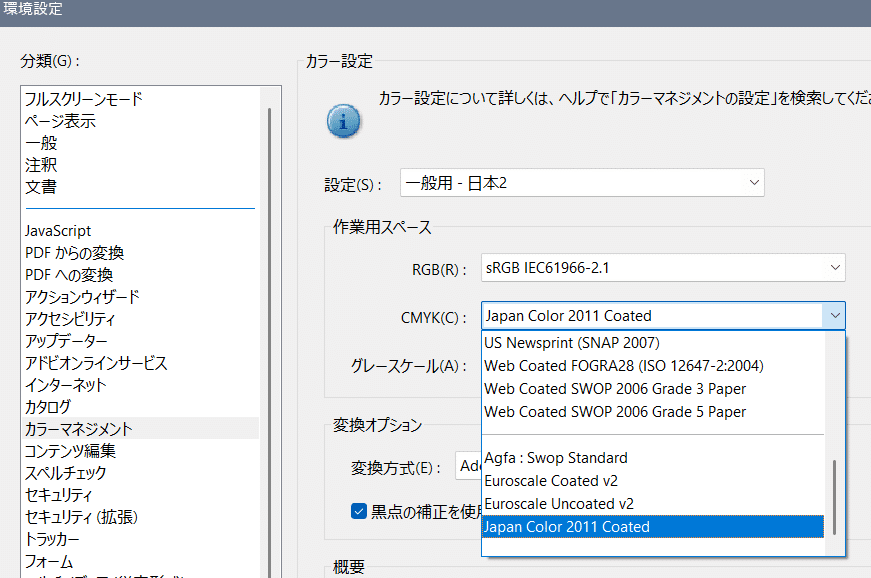Screen dimensions: 871x578
Task: Click the CMYK dropdown list scrollbar thumb
Action: 834,497
